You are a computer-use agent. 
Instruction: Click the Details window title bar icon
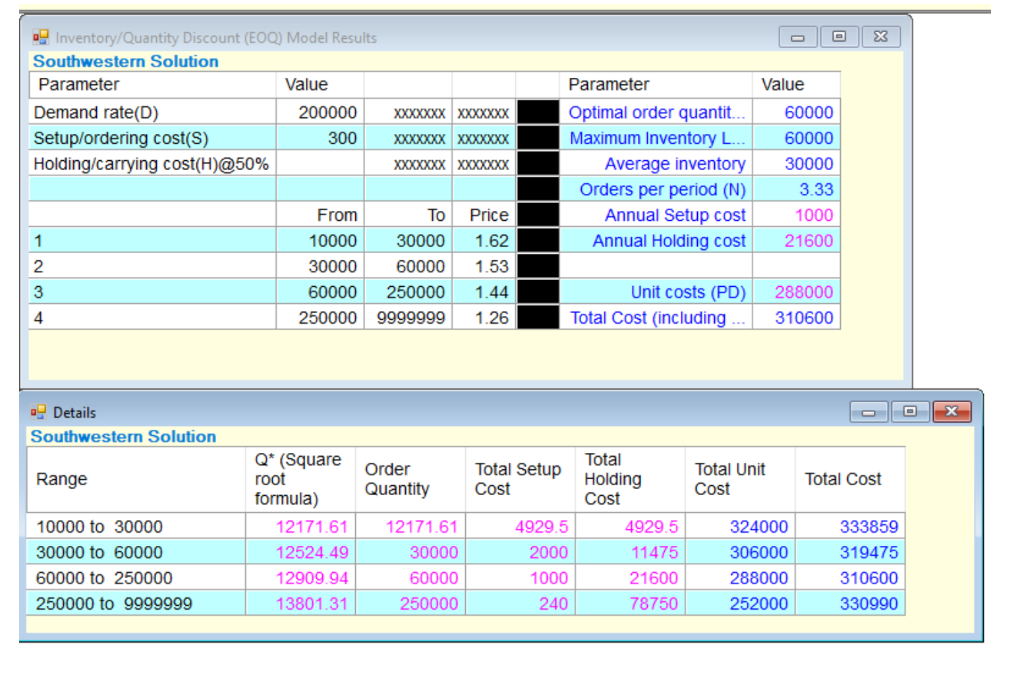[x=40, y=412]
